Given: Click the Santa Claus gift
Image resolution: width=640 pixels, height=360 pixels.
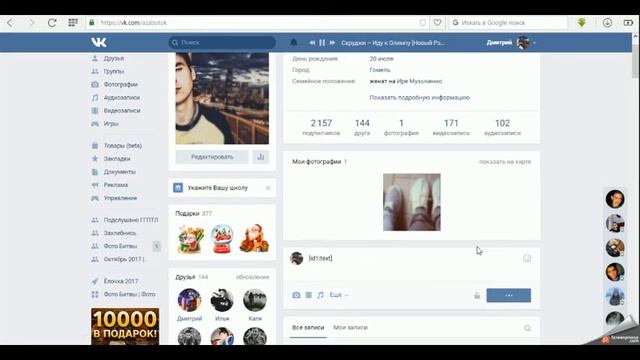Looking at the screenshot, I should pyautogui.click(x=254, y=239).
